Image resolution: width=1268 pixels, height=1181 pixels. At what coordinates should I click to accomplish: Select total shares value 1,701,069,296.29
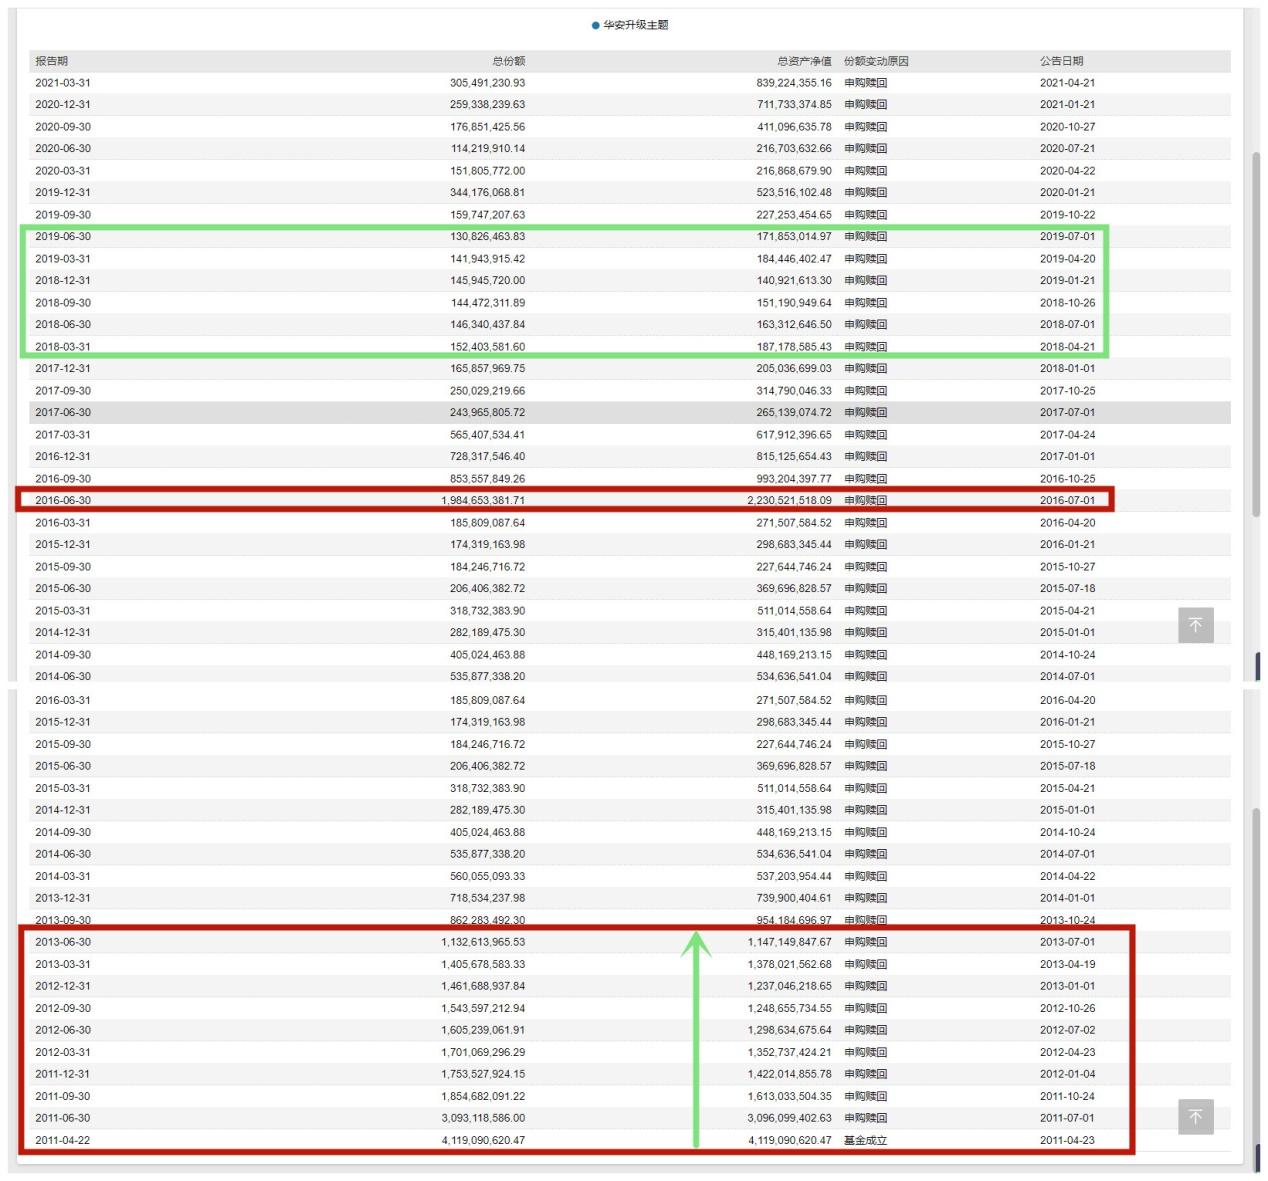483,1053
